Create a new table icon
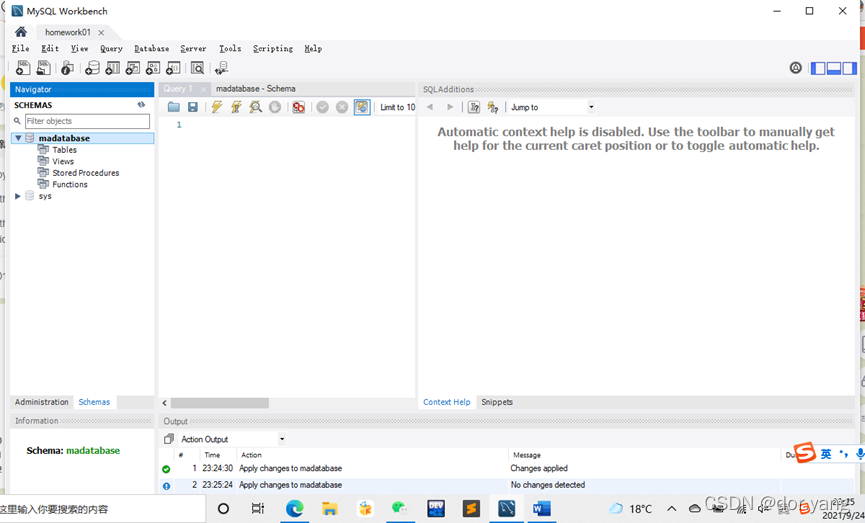The height and width of the screenshot is (523, 865). 113,68
